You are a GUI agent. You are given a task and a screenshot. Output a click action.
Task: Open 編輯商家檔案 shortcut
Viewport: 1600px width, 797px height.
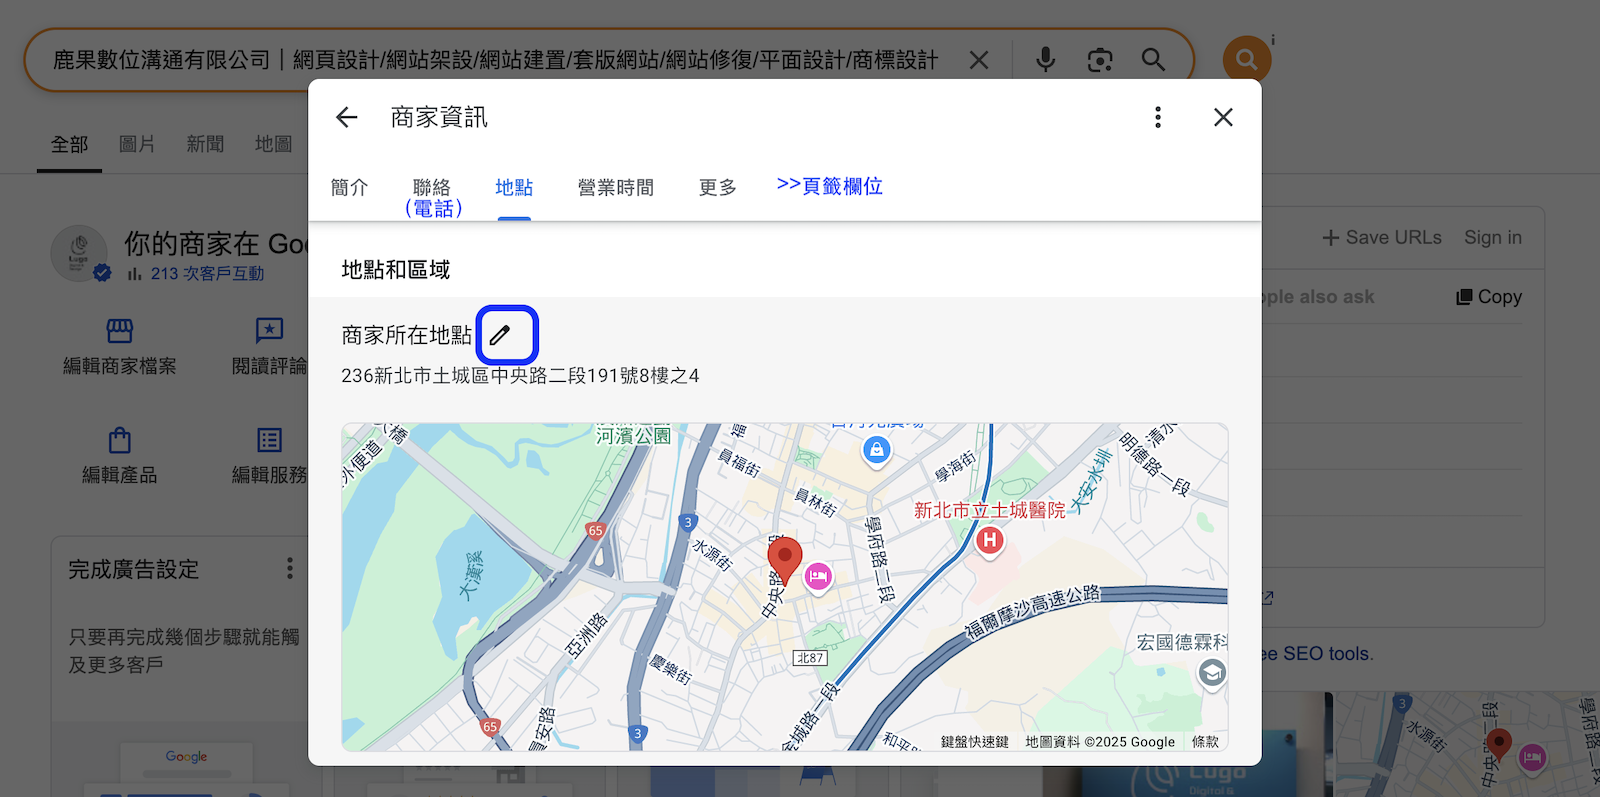coord(120,347)
